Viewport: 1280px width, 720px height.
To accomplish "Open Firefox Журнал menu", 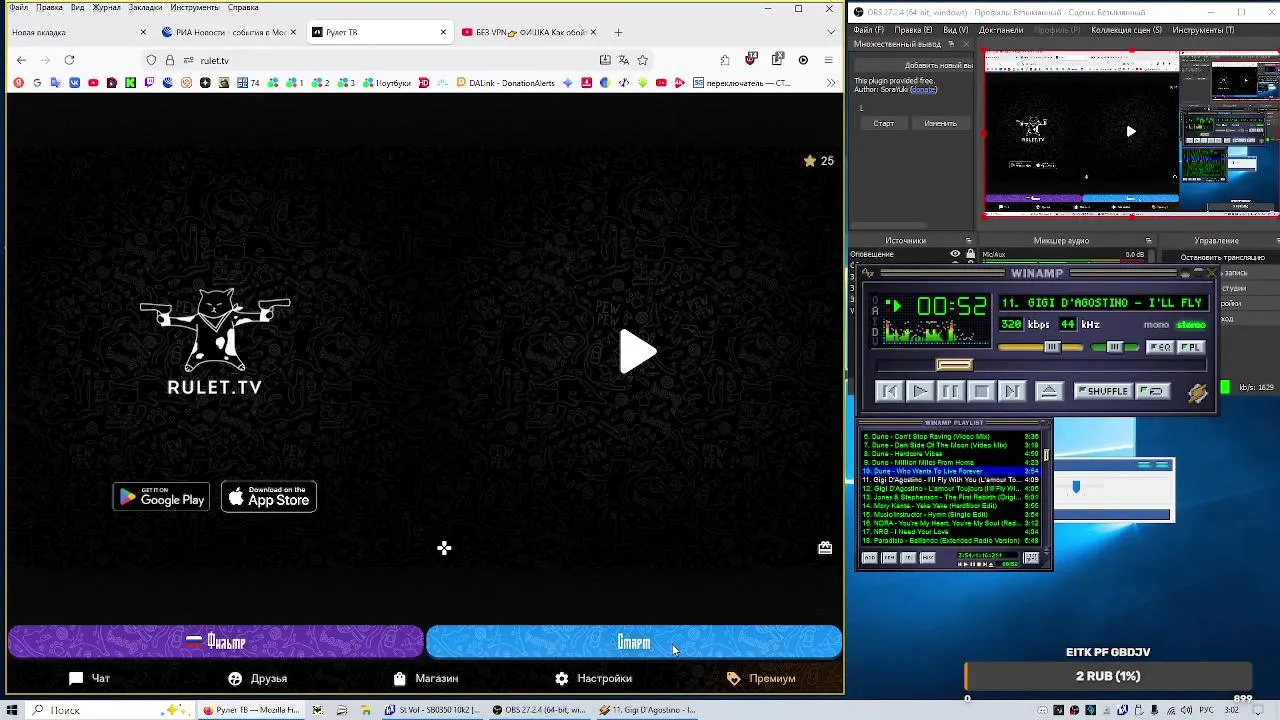I will 106,8.
